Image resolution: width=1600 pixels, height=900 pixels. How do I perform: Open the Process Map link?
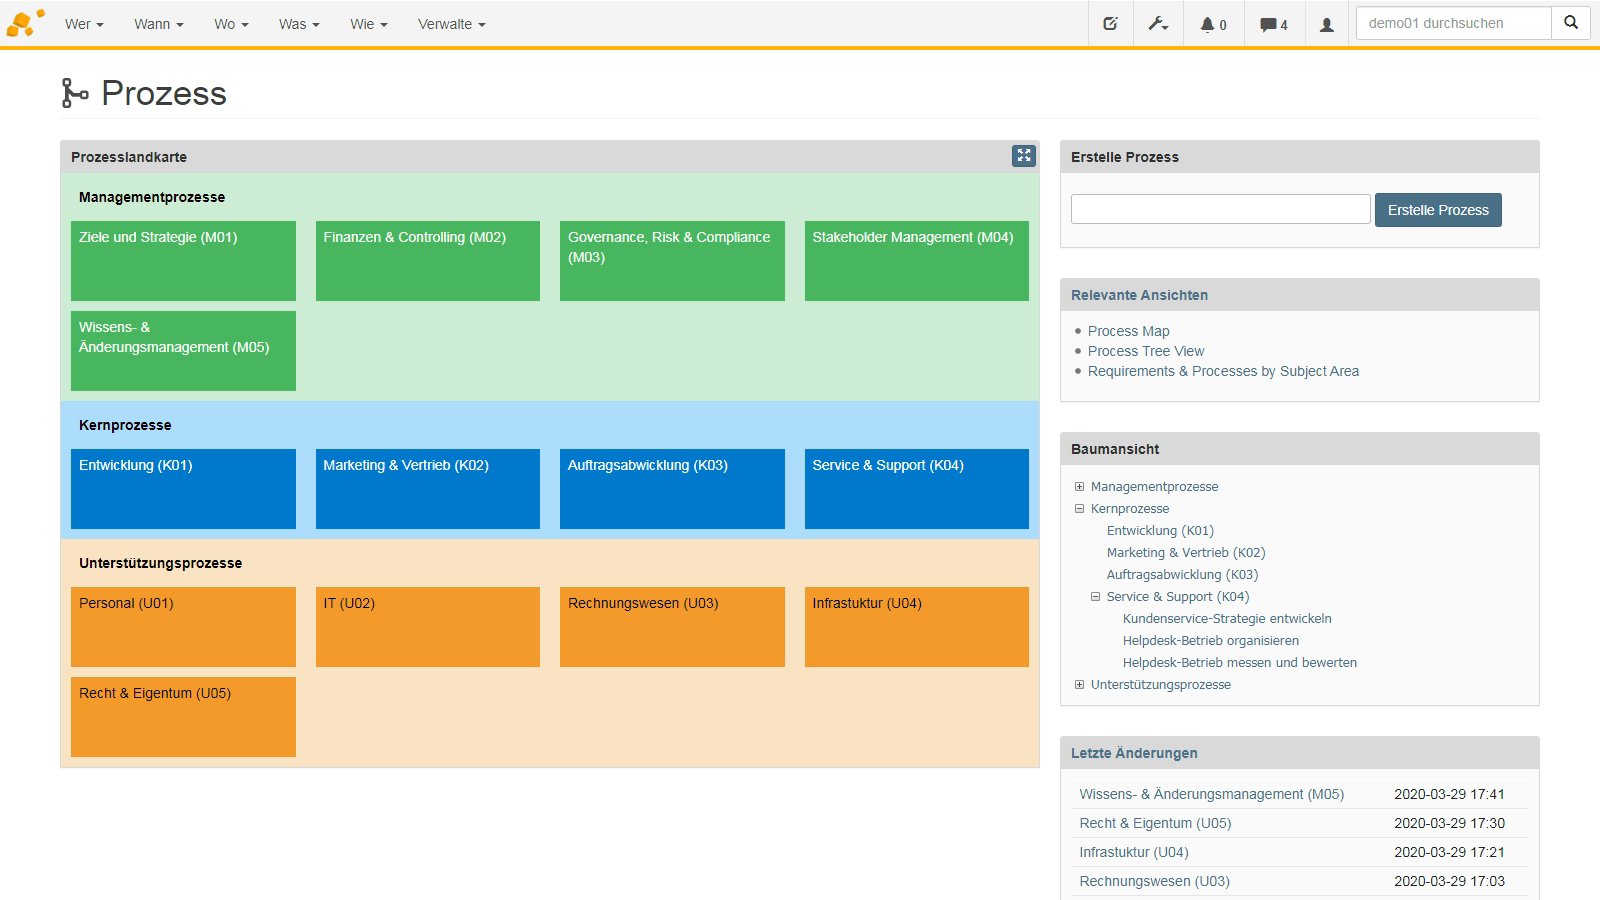click(1128, 331)
